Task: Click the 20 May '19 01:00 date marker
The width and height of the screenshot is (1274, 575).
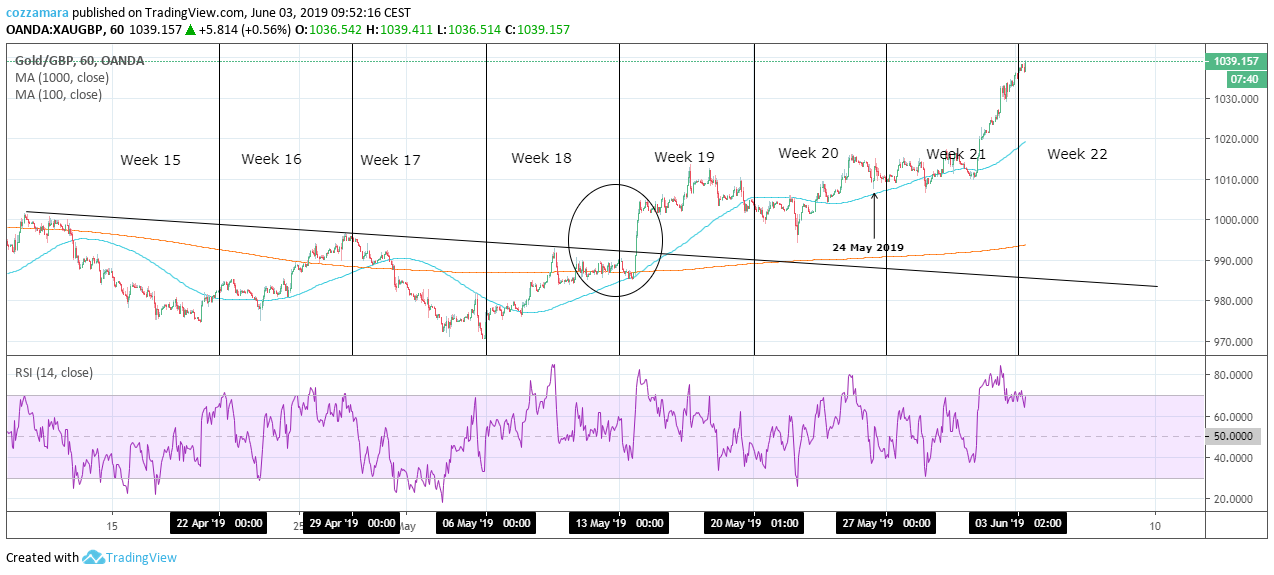Action: point(754,523)
